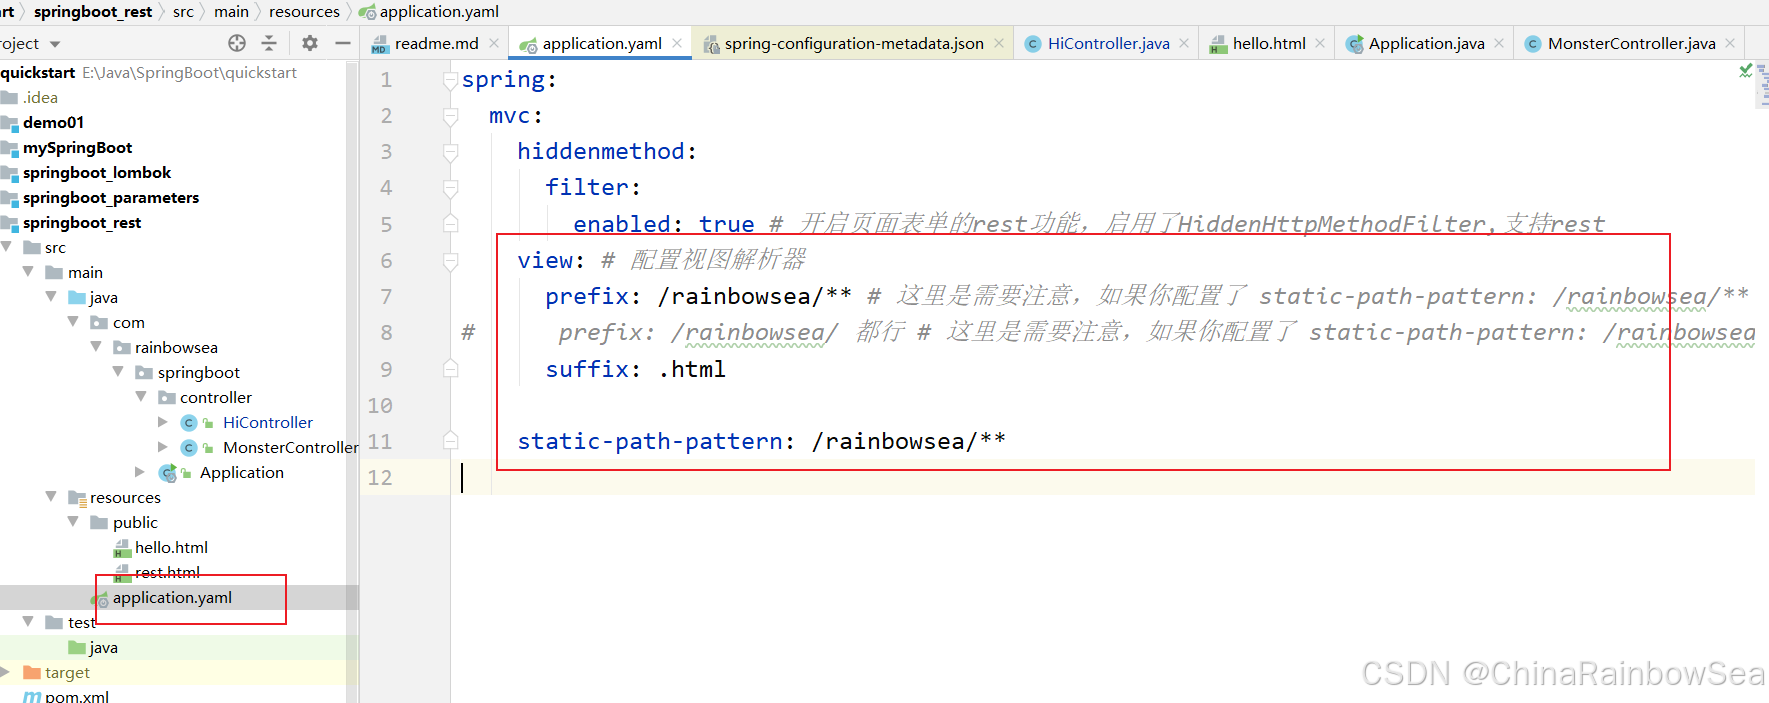
Task: Switch to the MonsterController.java tab
Action: (1630, 43)
